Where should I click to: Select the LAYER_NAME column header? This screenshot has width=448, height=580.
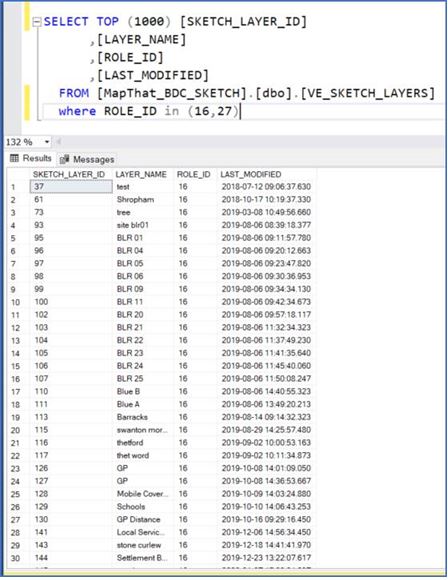click(141, 175)
